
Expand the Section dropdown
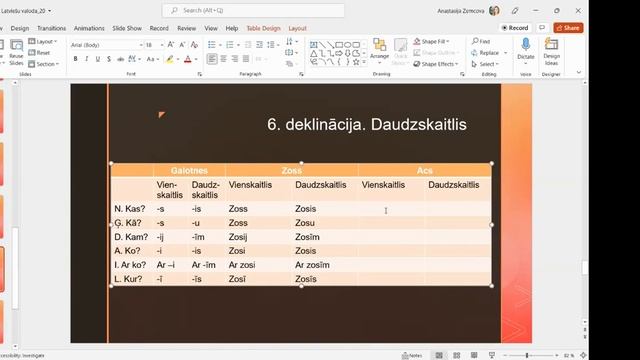pyautogui.click(x=44, y=64)
